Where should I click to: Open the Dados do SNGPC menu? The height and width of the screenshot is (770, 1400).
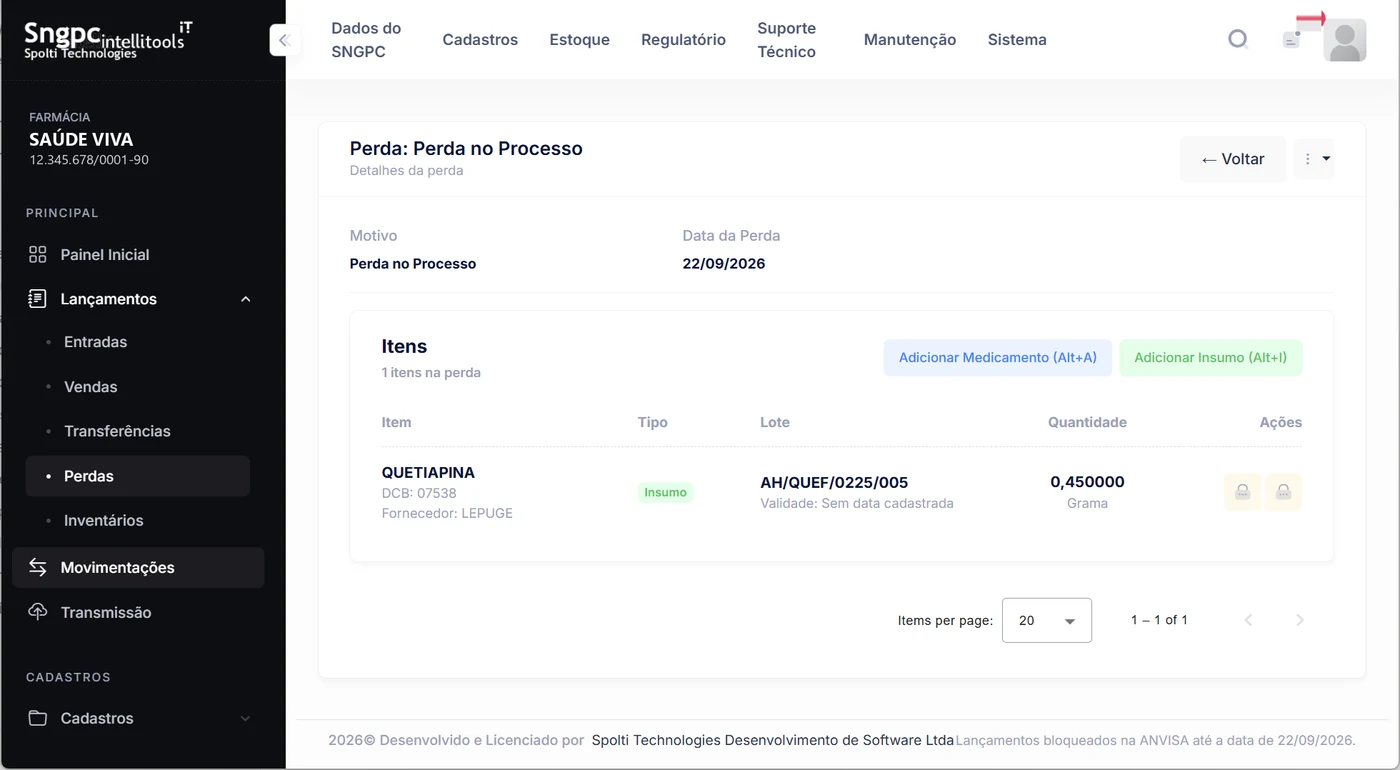pos(366,40)
